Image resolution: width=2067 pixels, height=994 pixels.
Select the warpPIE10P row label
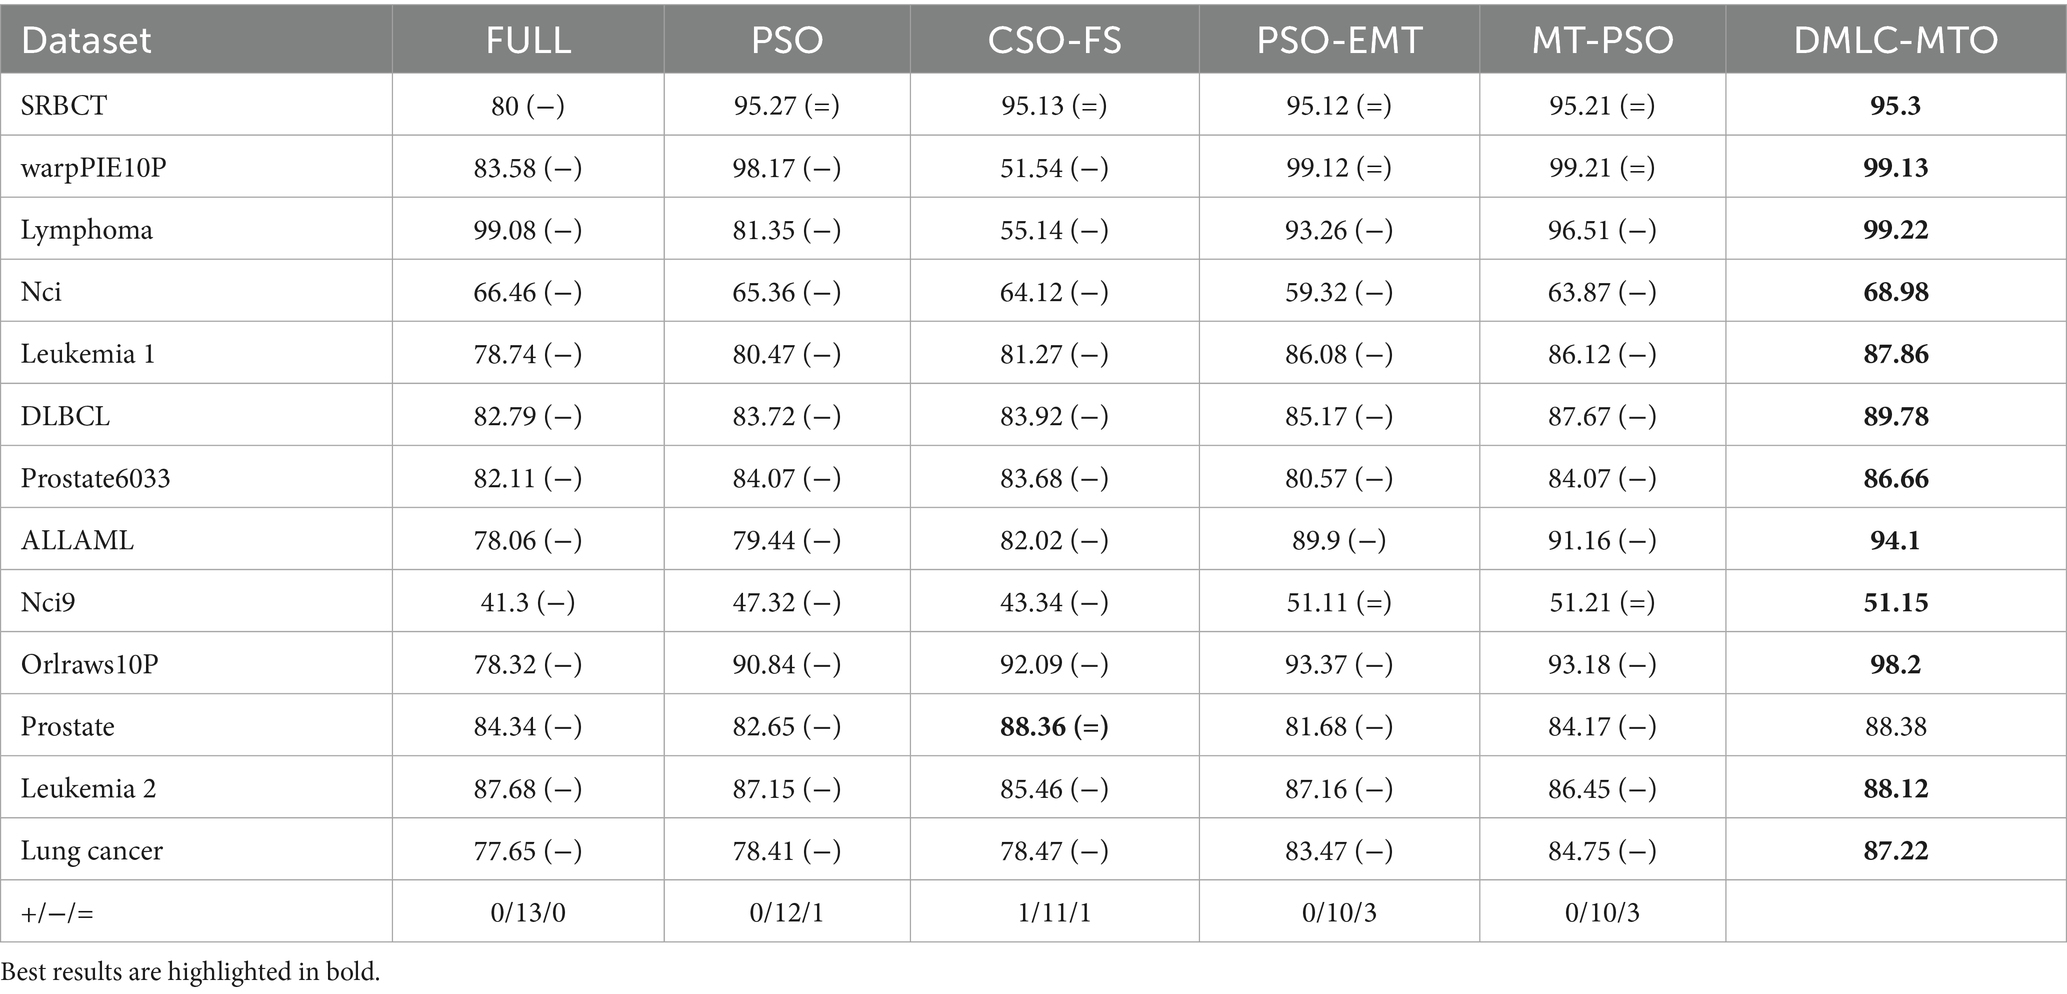pyautogui.click(x=94, y=168)
